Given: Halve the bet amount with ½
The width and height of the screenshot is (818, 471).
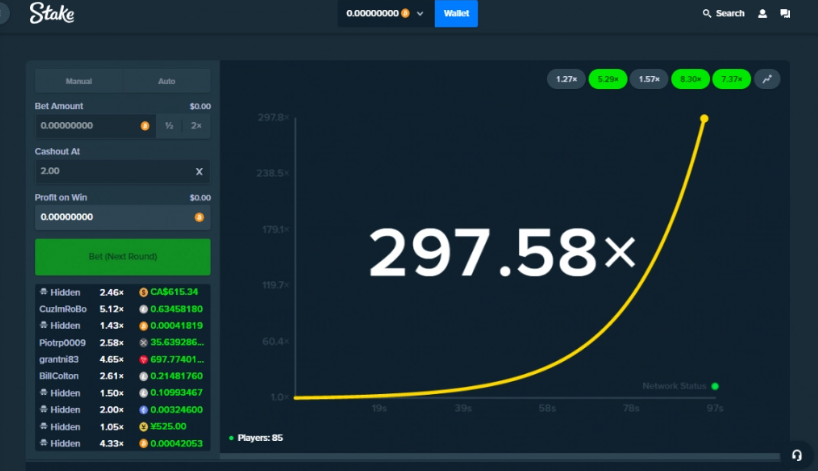Looking at the screenshot, I should coord(170,126).
